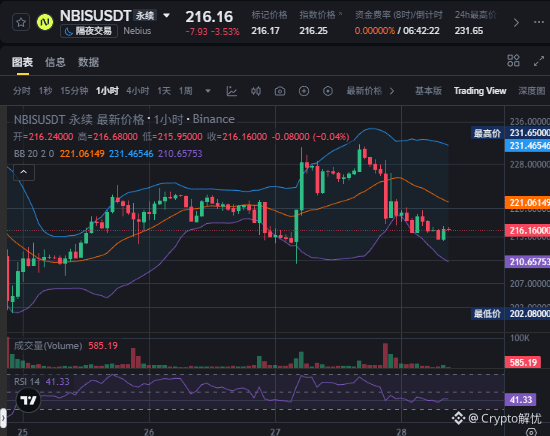Switch to the 图表 chart tab
This screenshot has width=550, height=436.
coord(22,62)
